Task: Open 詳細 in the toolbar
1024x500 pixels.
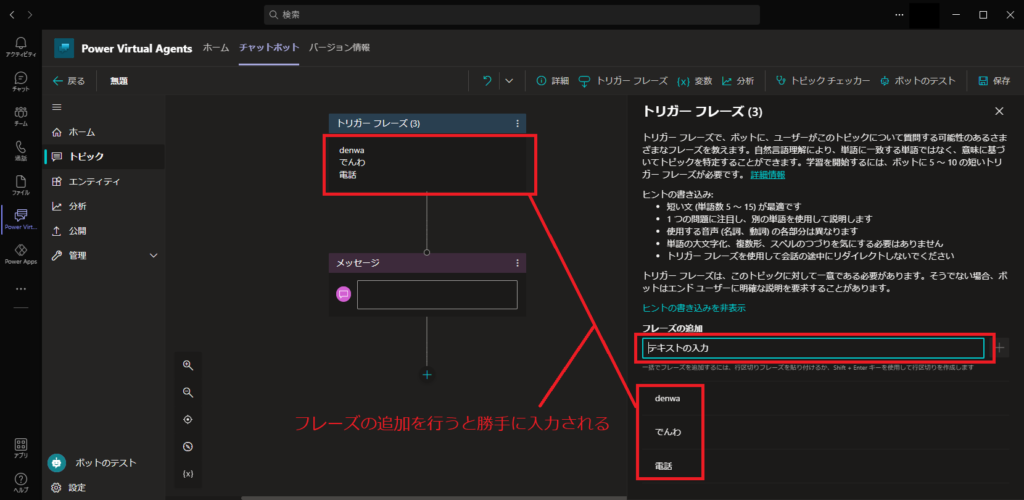Action: (x=552, y=81)
